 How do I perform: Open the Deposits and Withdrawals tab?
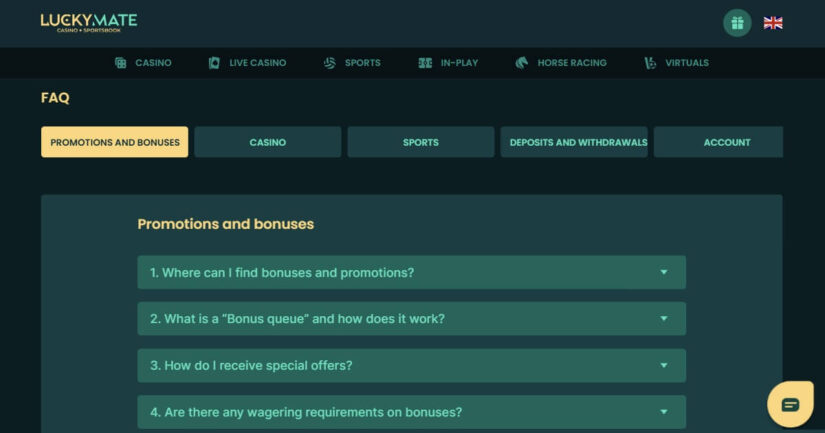pos(574,142)
